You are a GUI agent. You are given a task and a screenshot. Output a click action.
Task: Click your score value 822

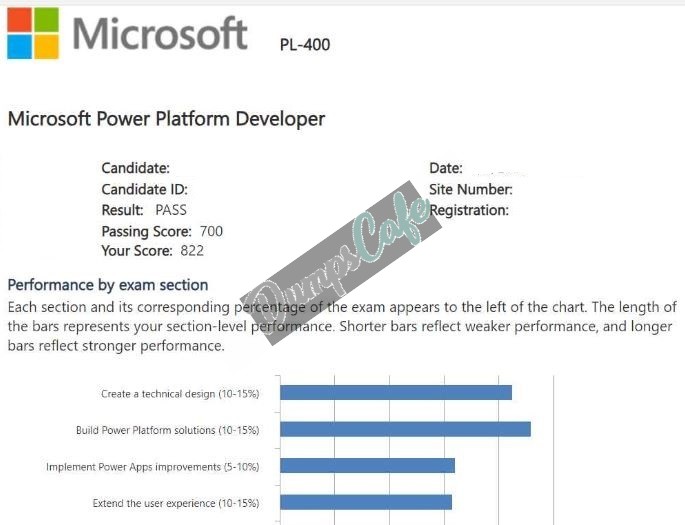click(x=192, y=251)
